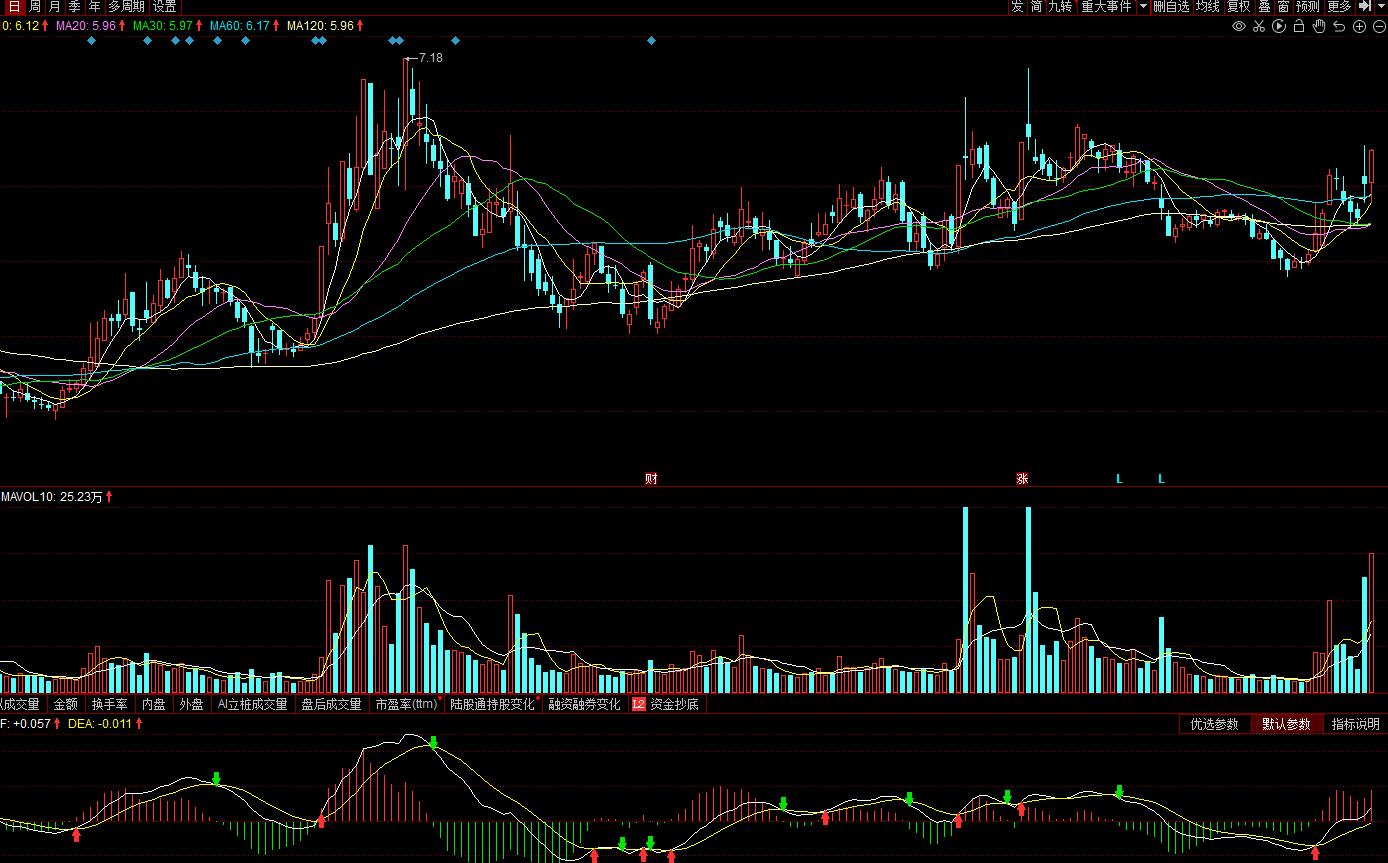Image resolution: width=1388 pixels, height=863 pixels.
Task: Select the scissors cut tool icon
Action: point(1259,26)
